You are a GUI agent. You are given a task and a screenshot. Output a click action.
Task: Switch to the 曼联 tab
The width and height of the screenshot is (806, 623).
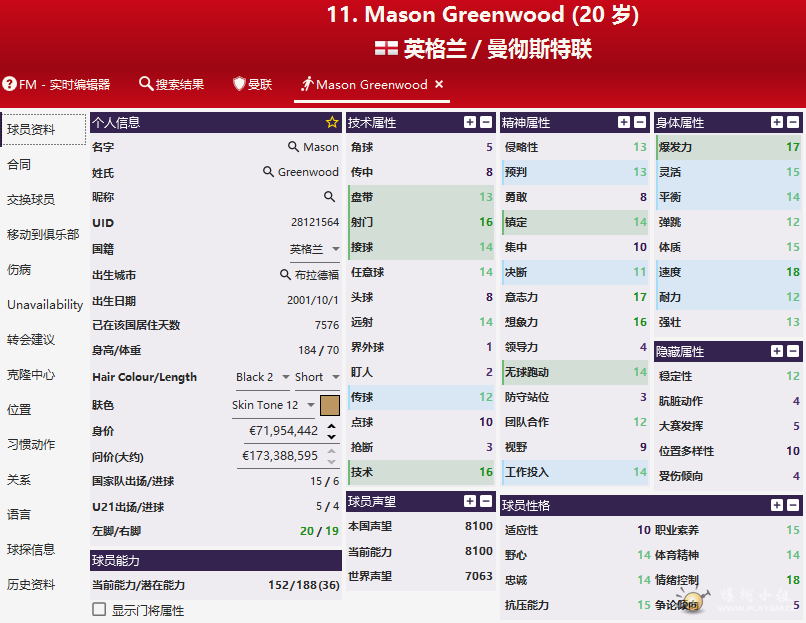click(252, 85)
